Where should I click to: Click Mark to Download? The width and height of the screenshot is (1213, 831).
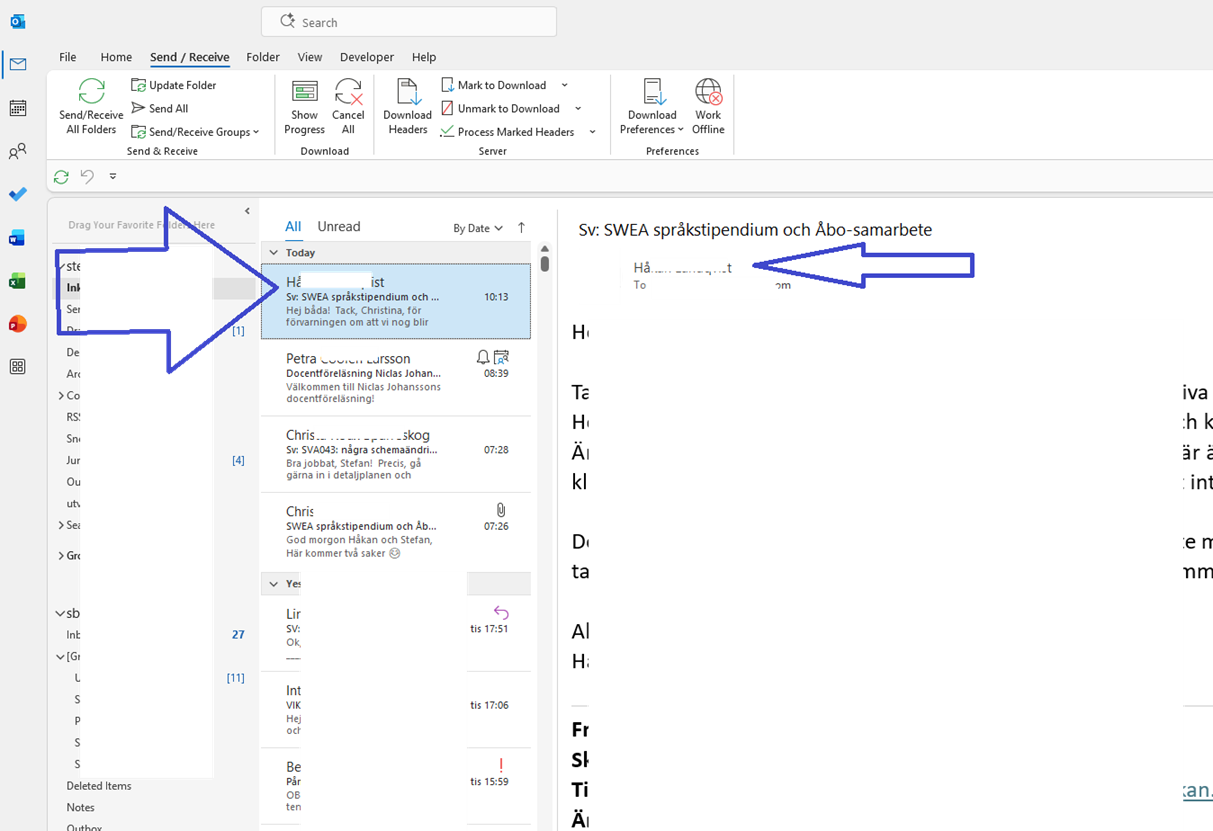click(494, 85)
